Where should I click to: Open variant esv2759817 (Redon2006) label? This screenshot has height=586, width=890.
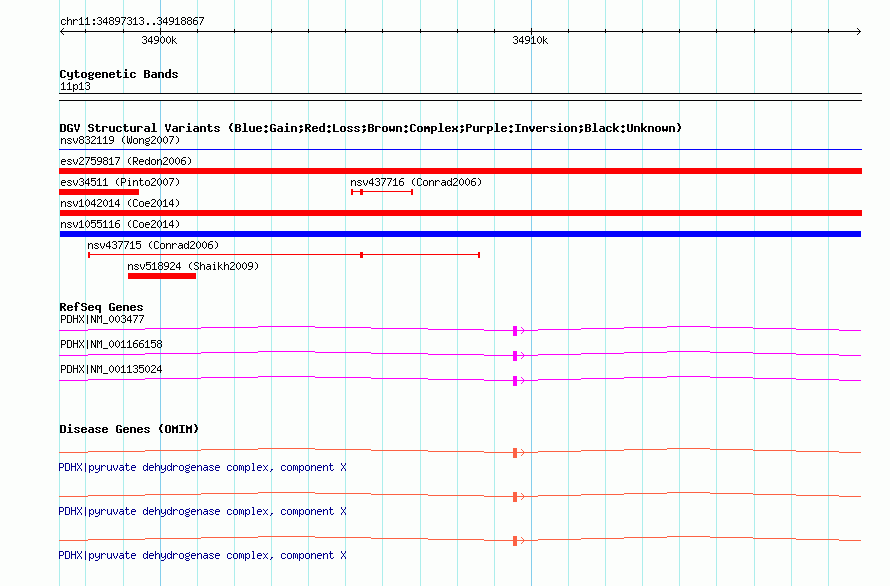pyautogui.click(x=126, y=161)
